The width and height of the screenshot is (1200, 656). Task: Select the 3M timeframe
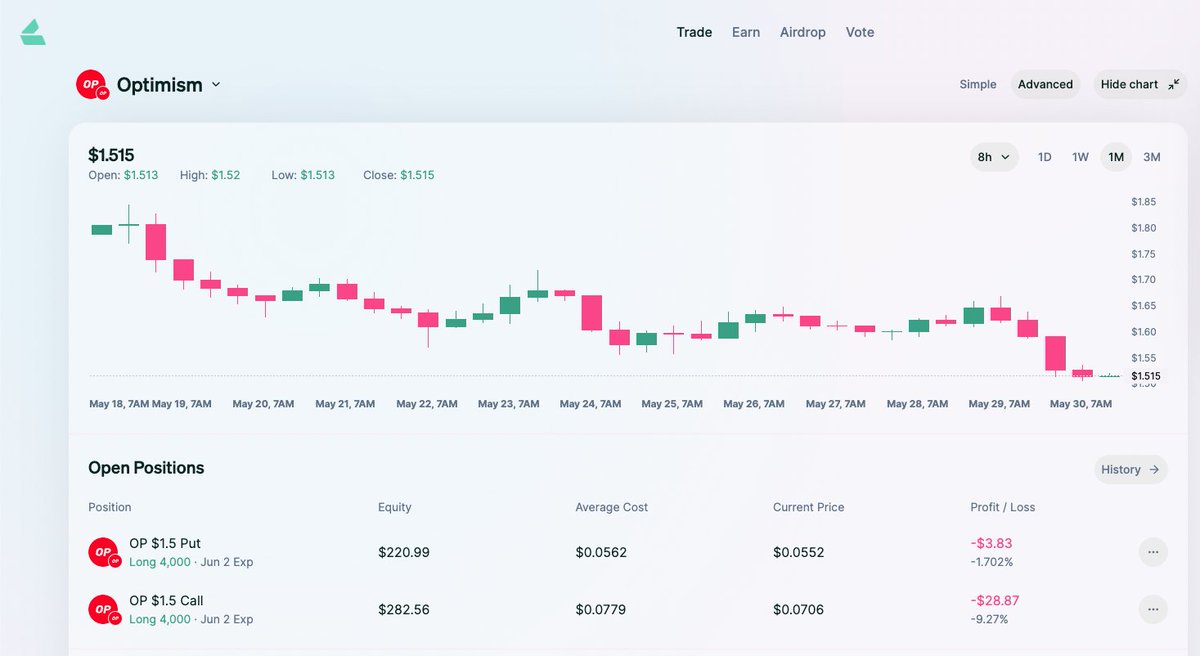(1151, 157)
